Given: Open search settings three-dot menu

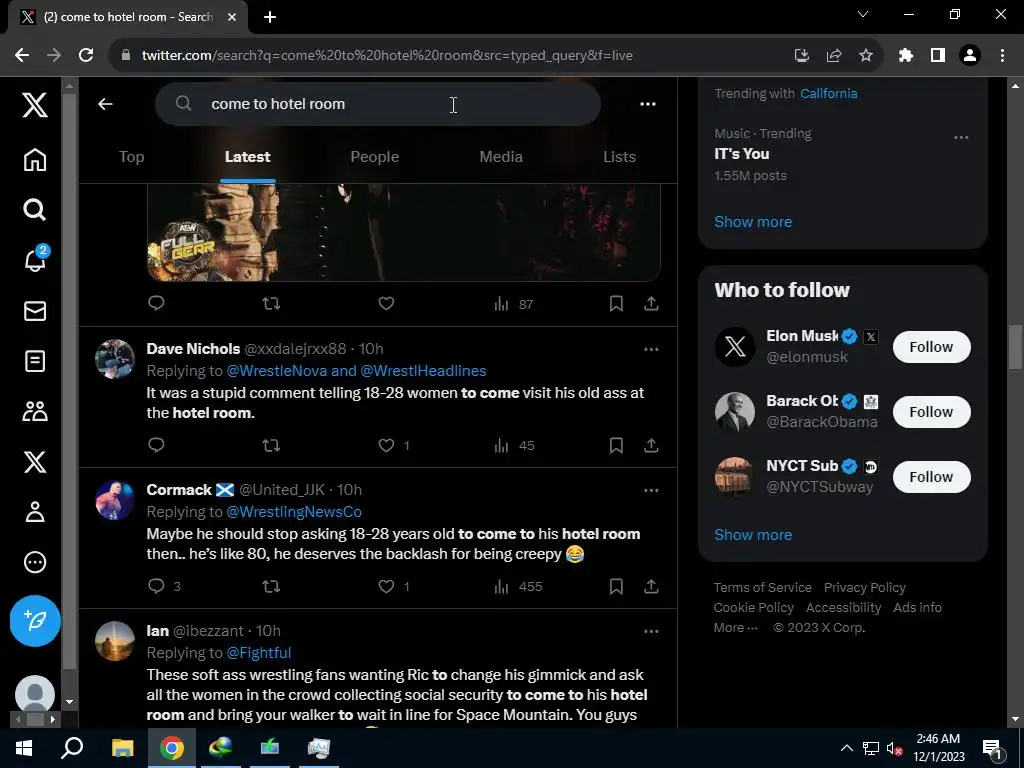Looking at the screenshot, I should (648, 104).
